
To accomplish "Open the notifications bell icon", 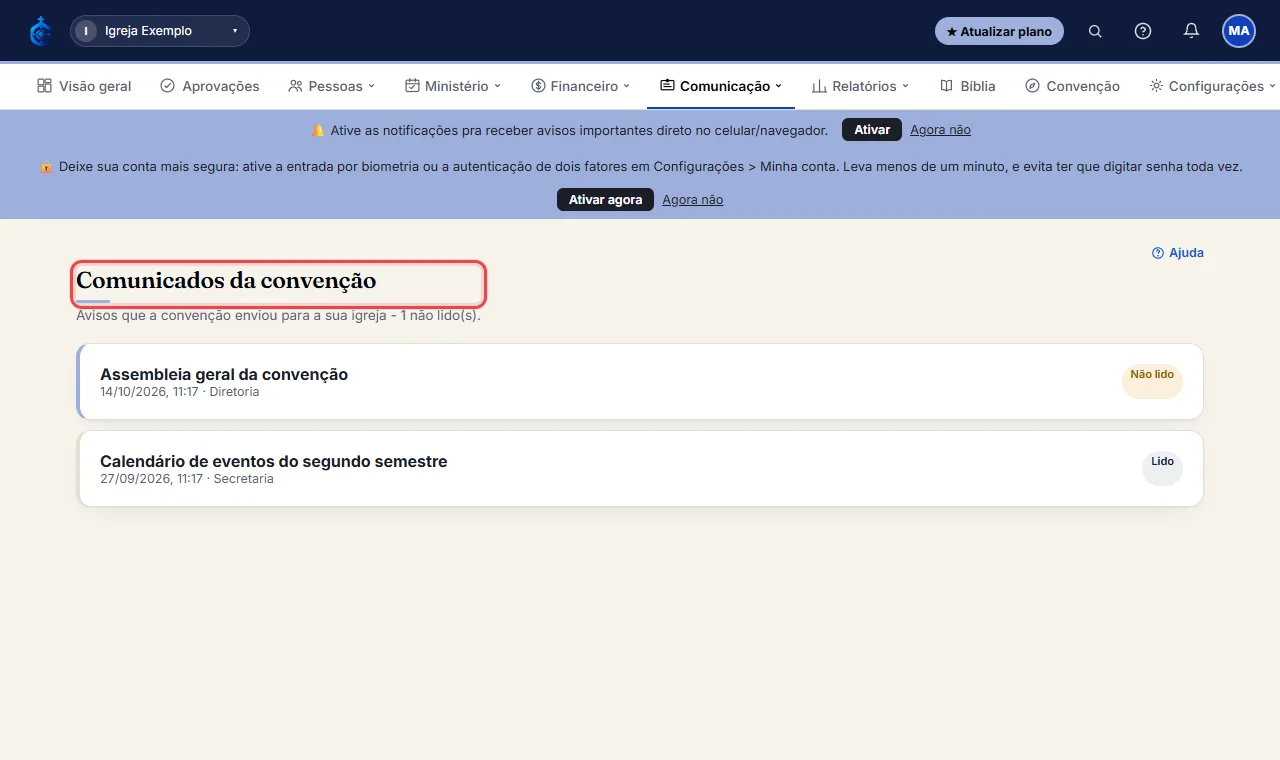I will point(1191,31).
